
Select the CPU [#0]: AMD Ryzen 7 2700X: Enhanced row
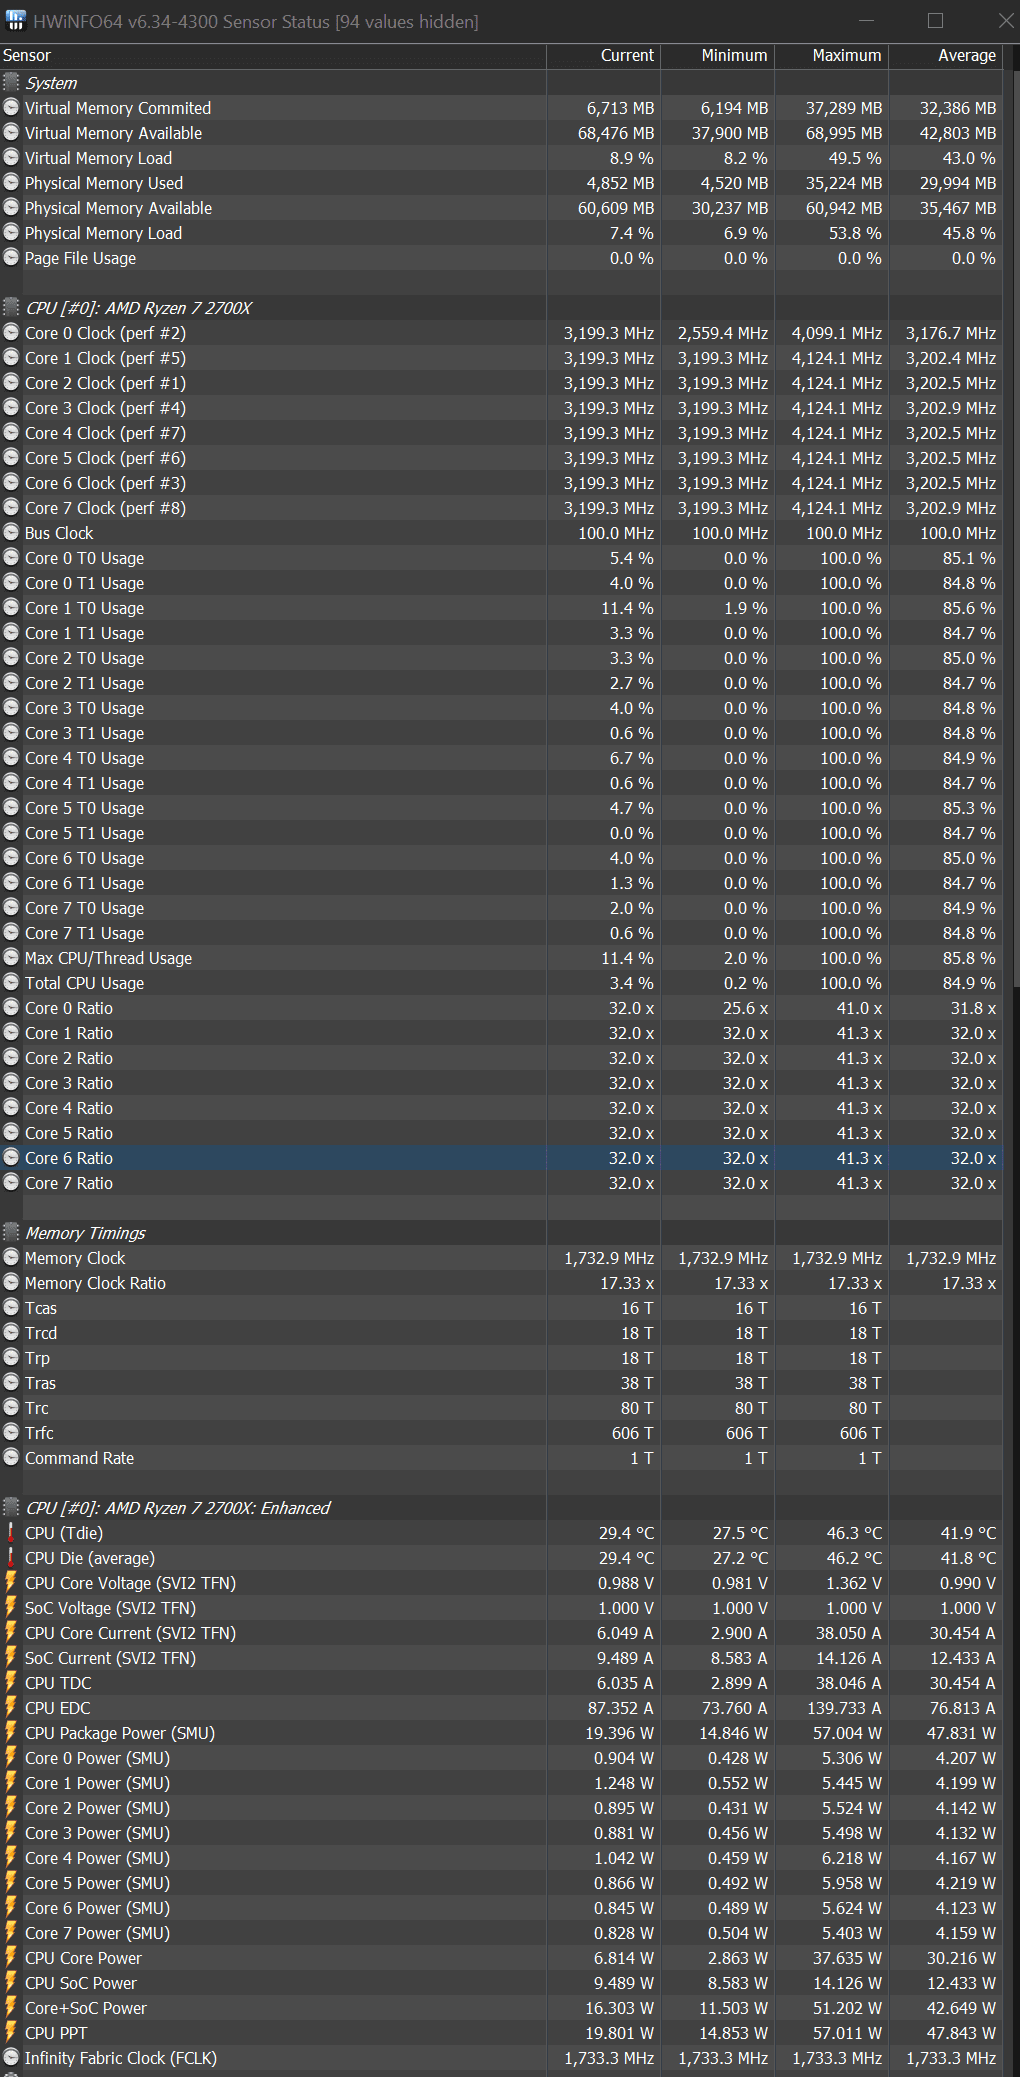501,1508
